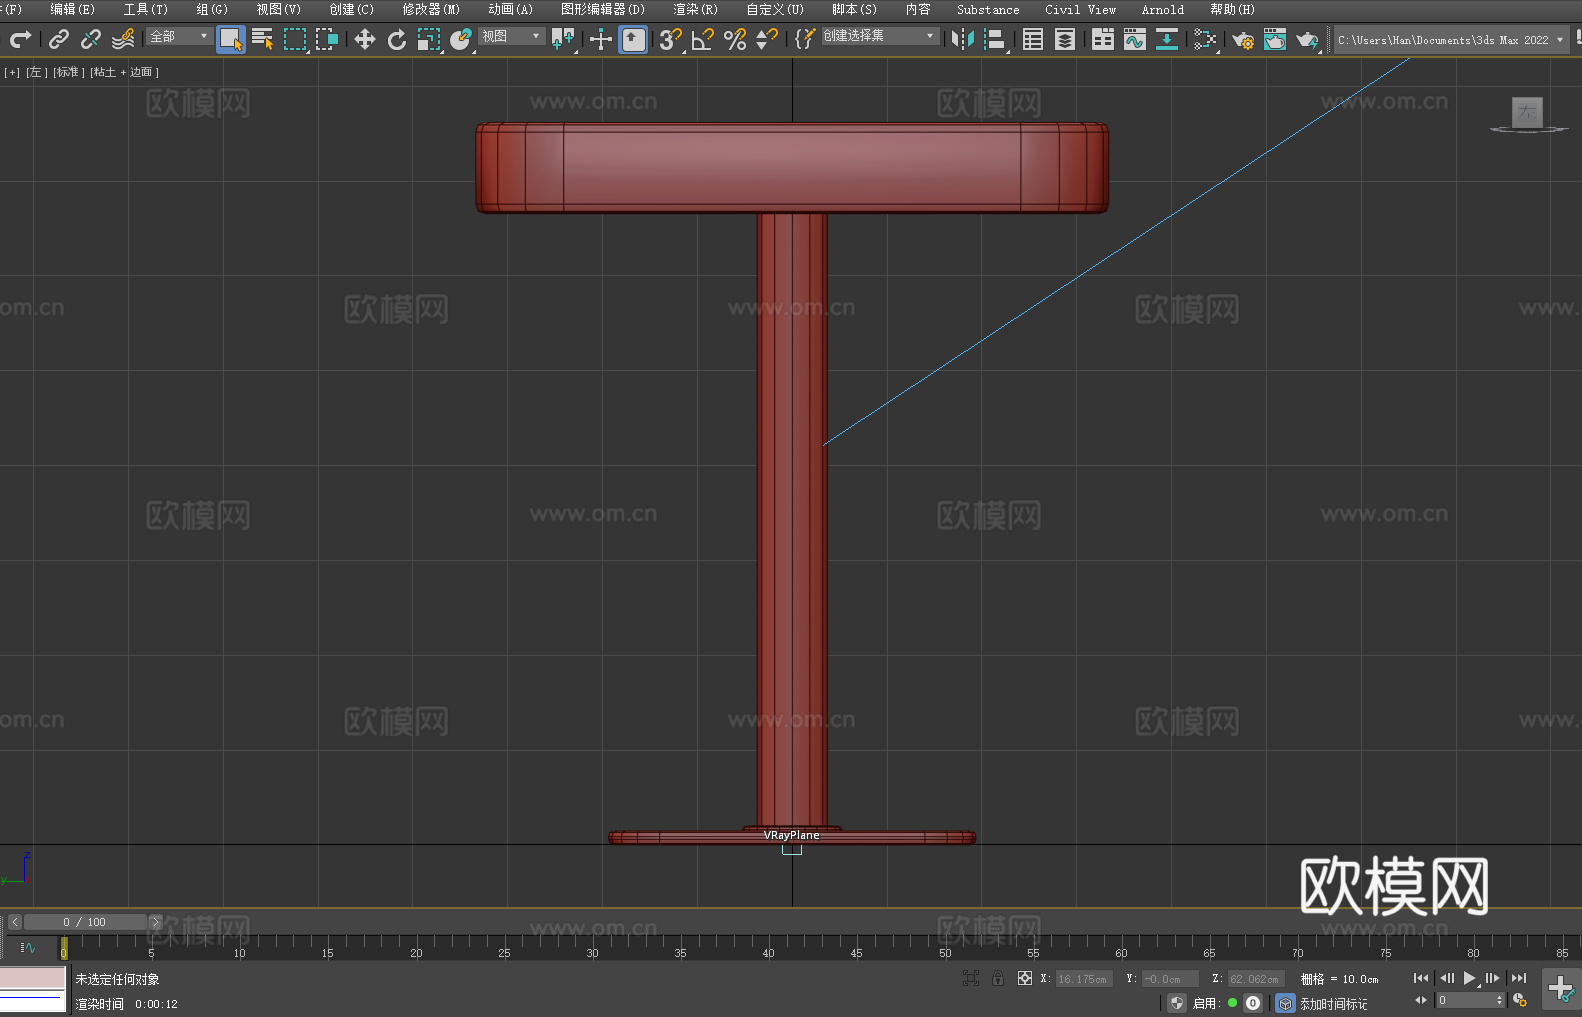Expand the 创建选择集 named selection dropdown
Screen dimensions: 1582x1017
(x=879, y=36)
